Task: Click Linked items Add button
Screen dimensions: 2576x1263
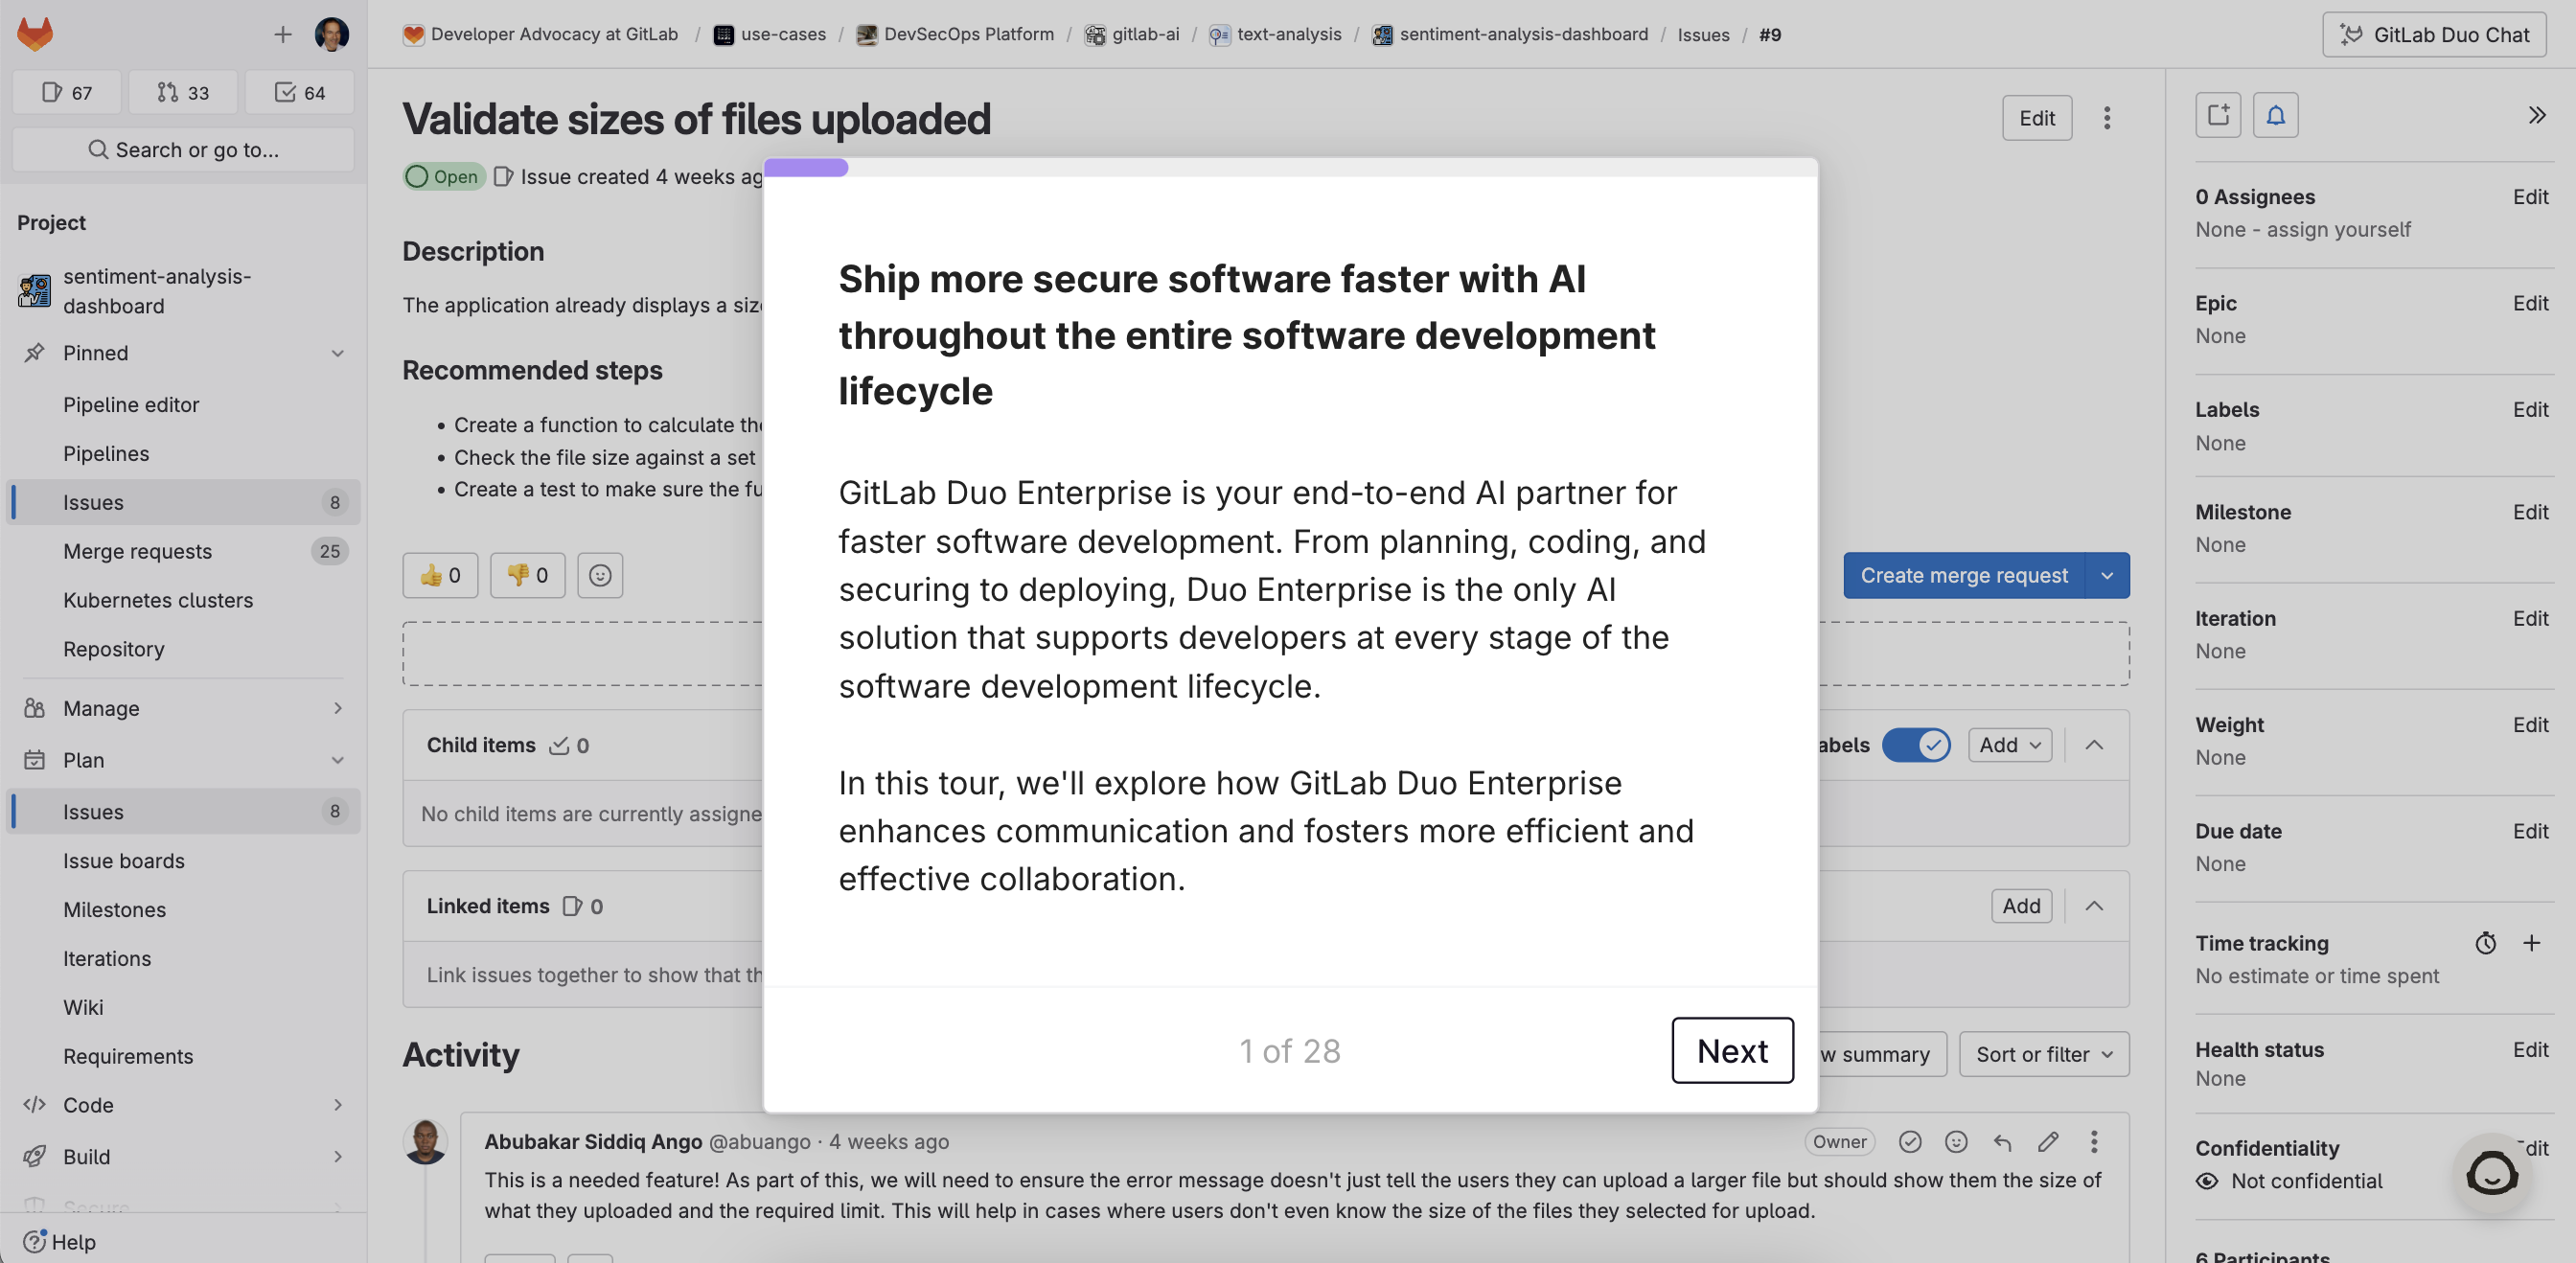Action: (x=2020, y=907)
